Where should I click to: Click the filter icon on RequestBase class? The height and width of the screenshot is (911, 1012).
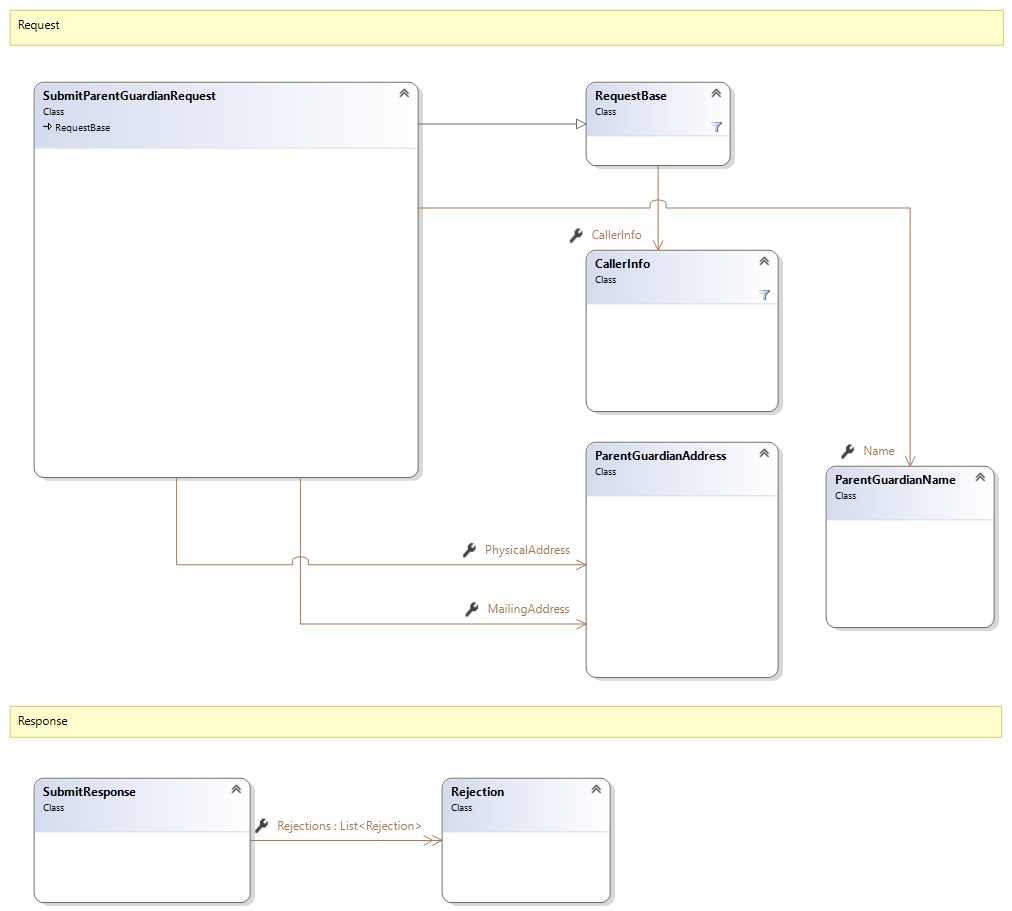pyautogui.click(x=716, y=127)
